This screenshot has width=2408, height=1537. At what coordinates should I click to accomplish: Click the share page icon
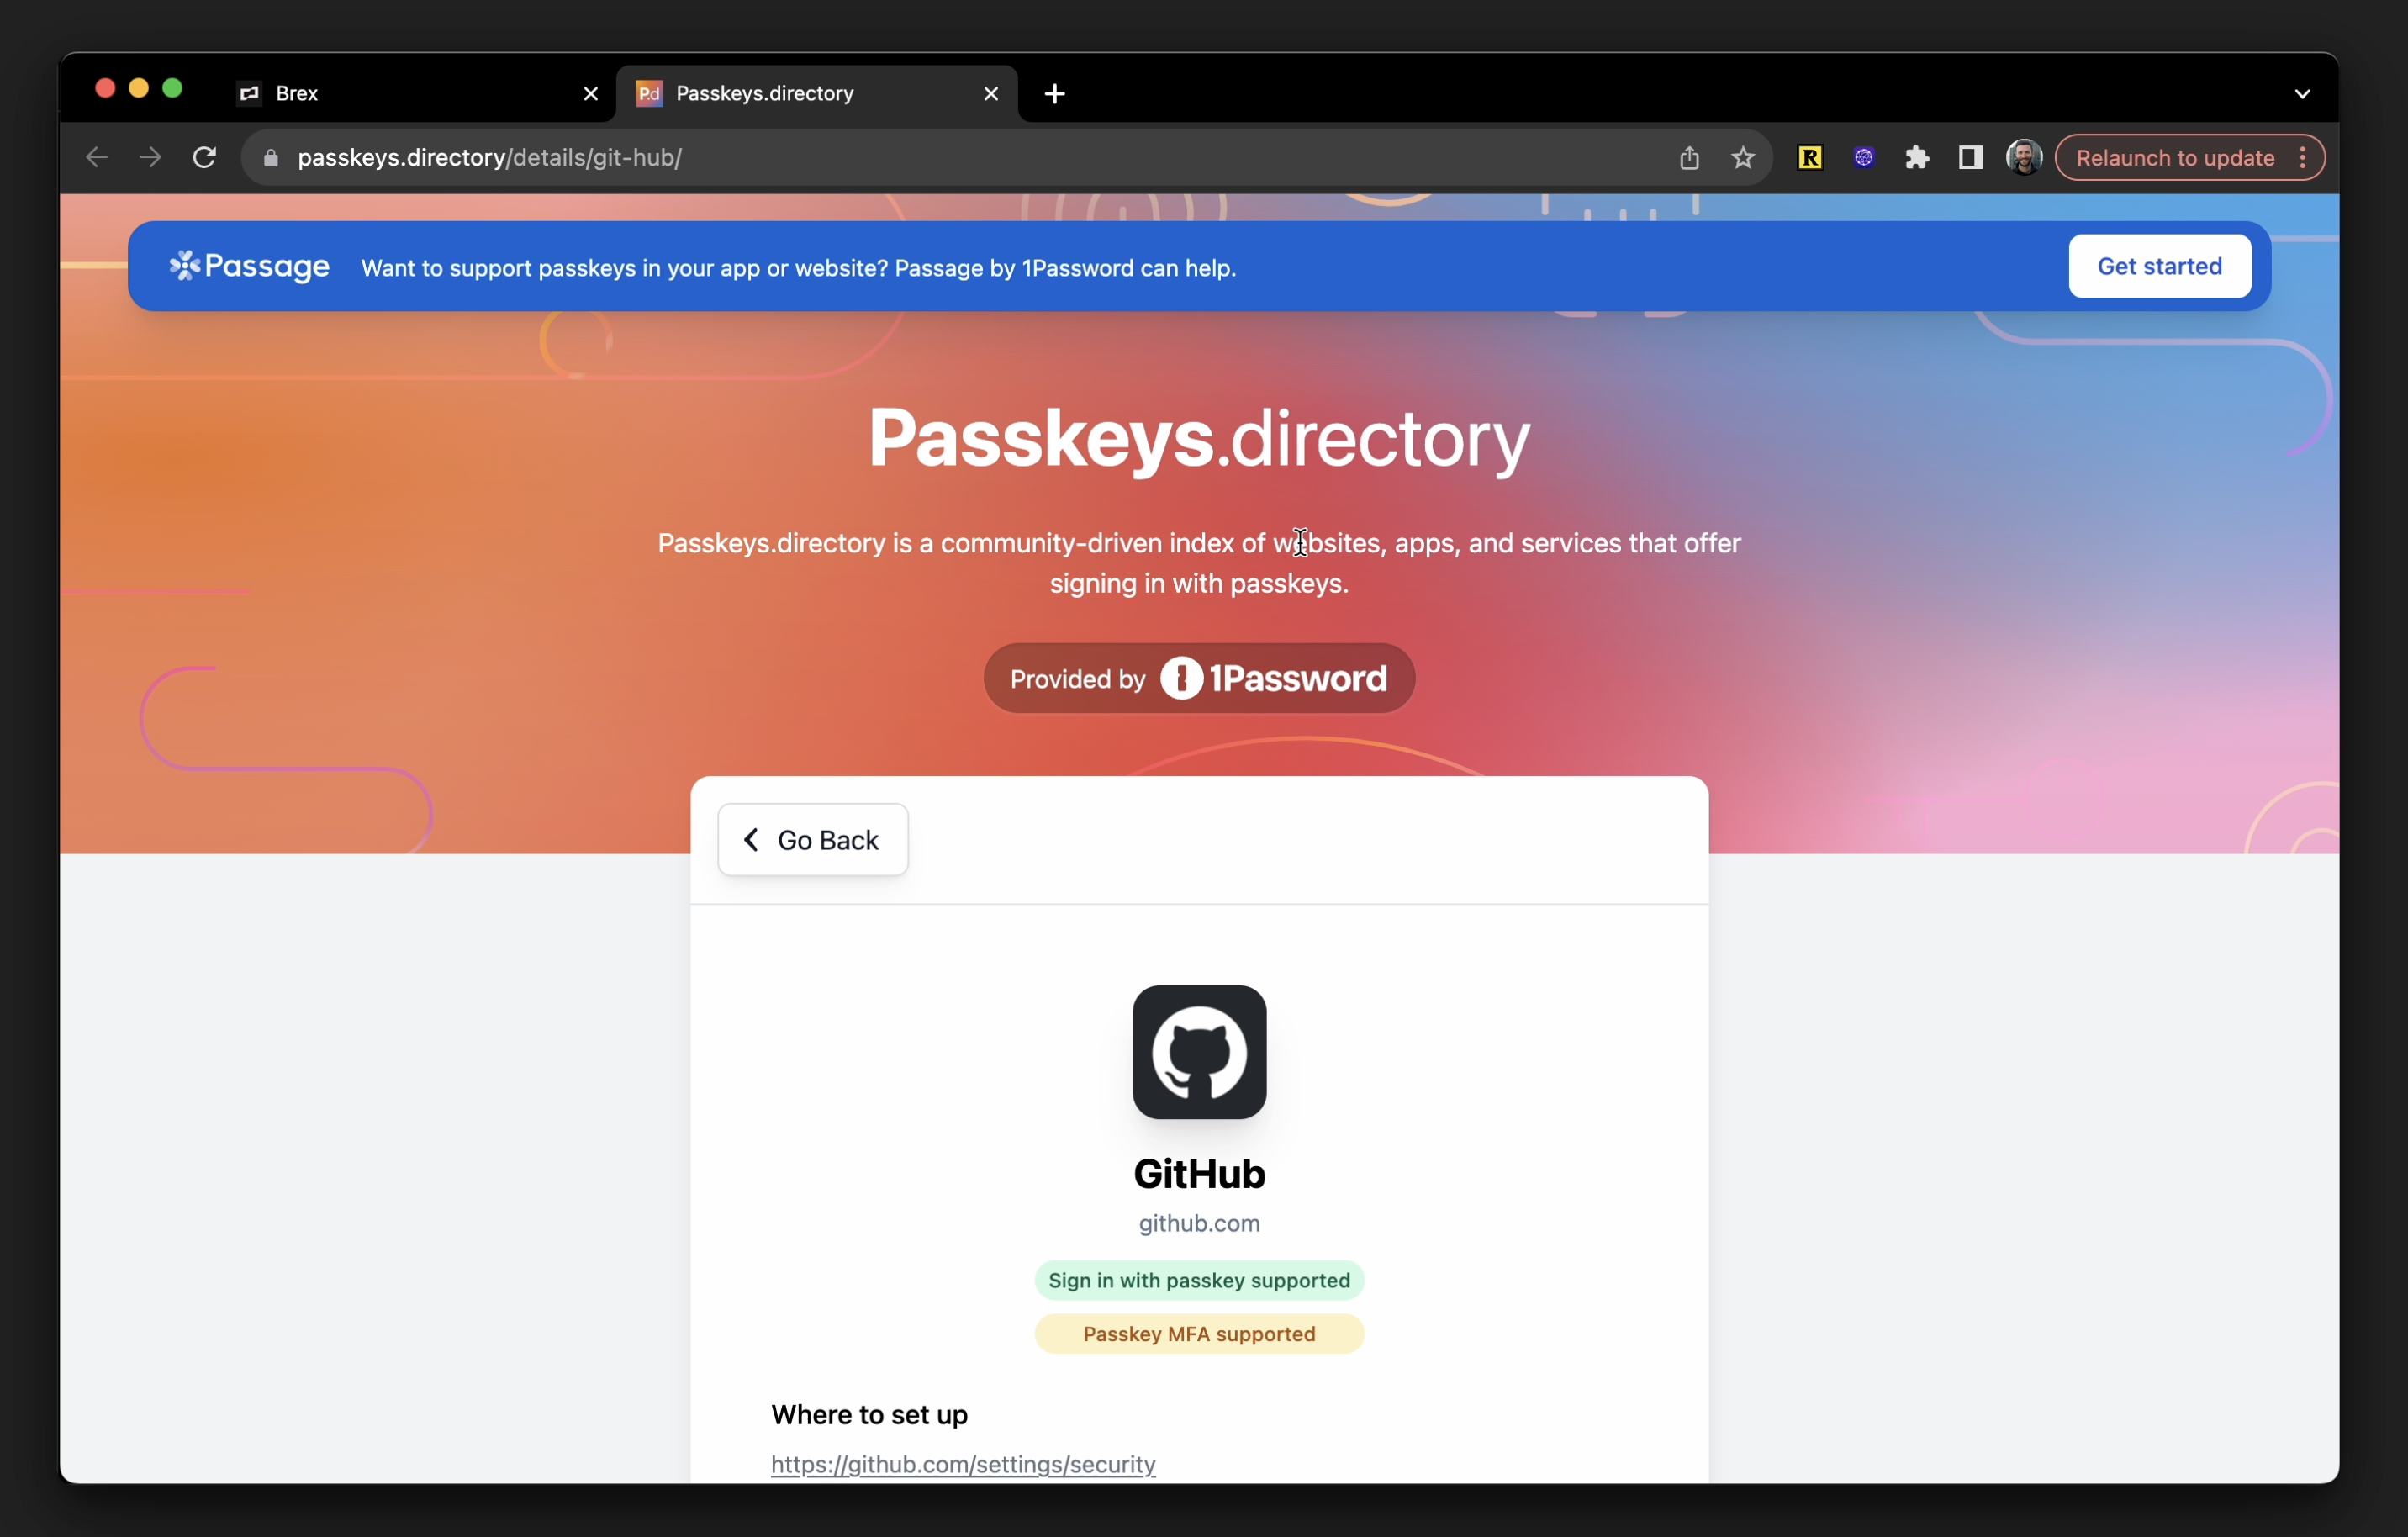[x=1689, y=158]
